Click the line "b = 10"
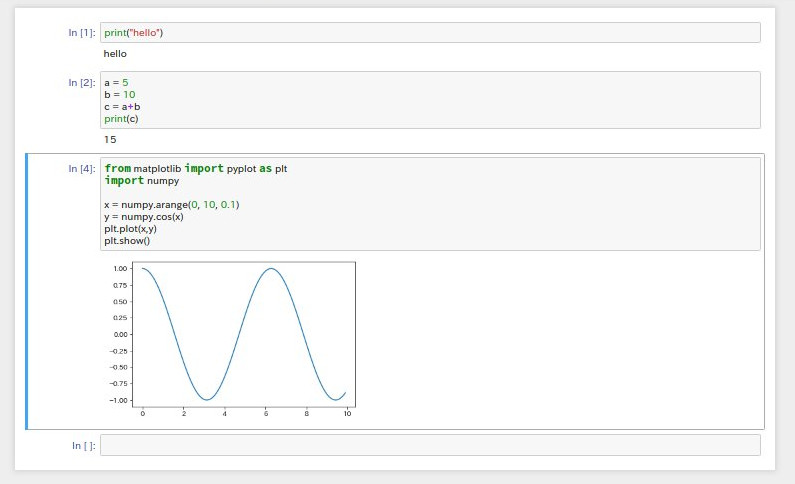The image size is (795, 484). tap(120, 95)
